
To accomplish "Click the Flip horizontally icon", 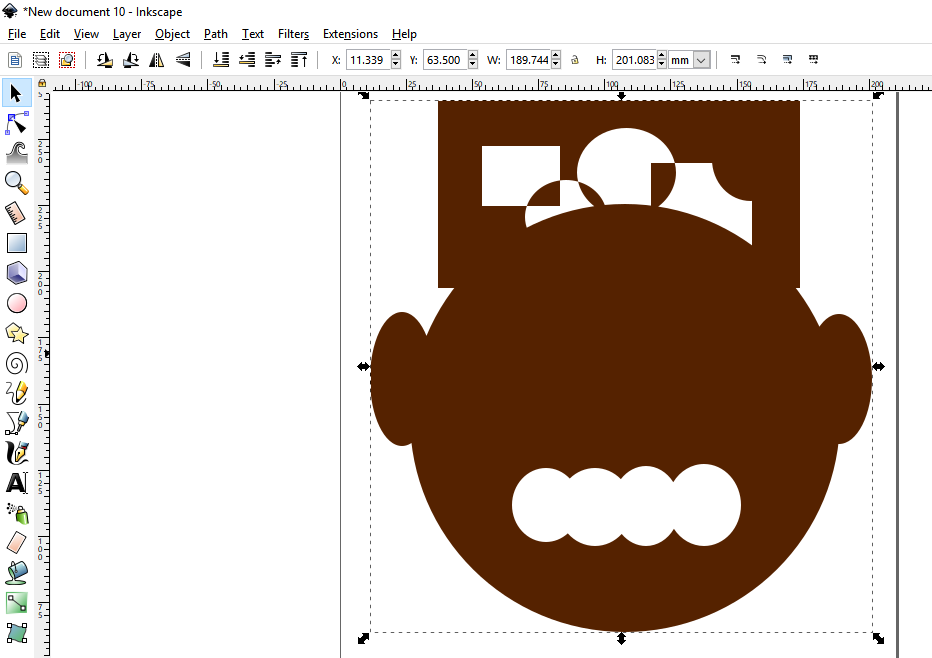I will pos(156,60).
